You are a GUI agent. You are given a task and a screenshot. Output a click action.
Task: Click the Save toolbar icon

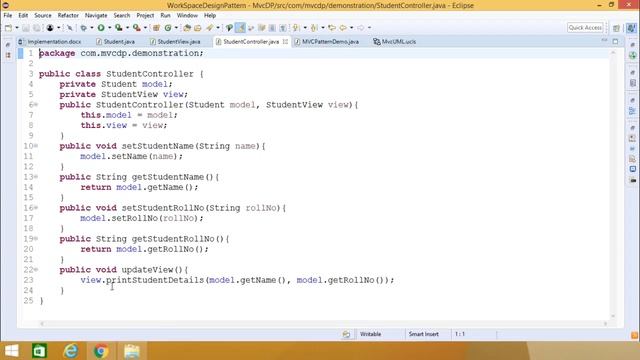26,28
